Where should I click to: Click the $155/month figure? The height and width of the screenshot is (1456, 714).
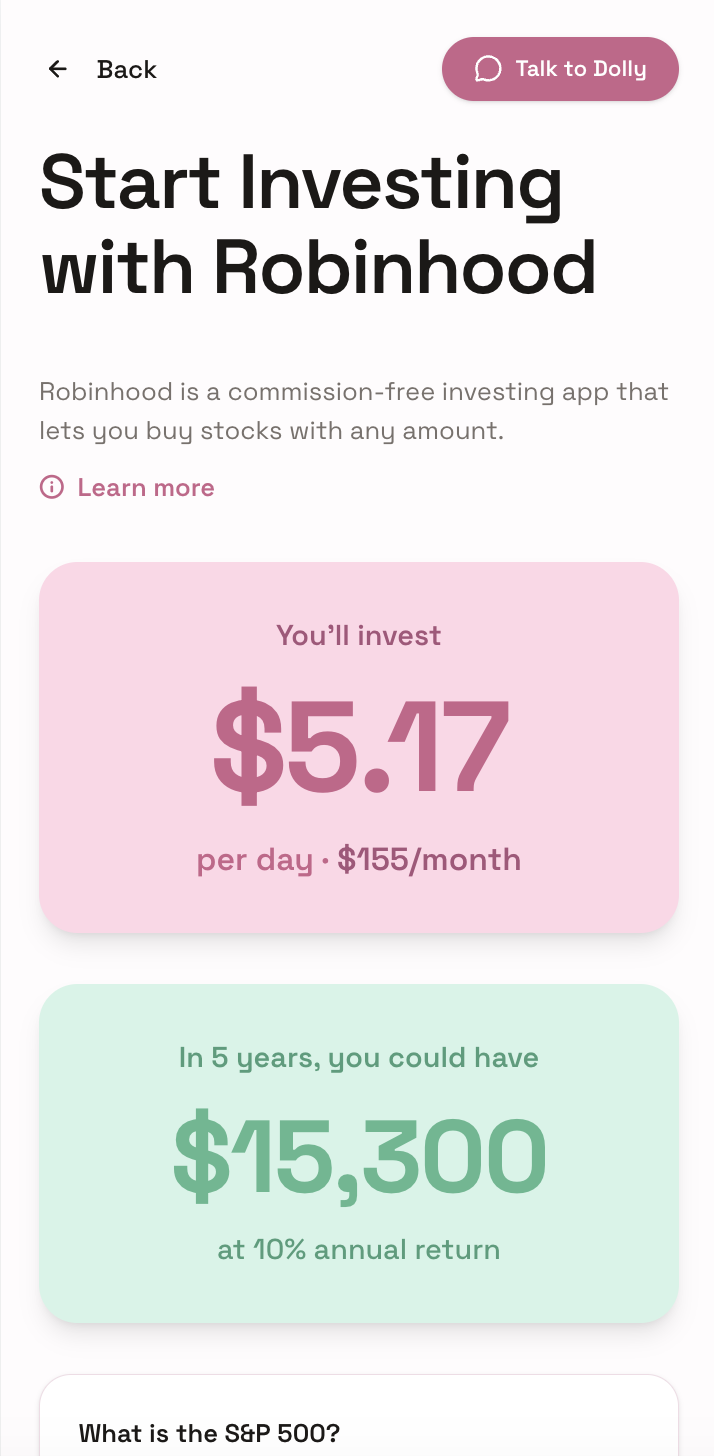pyautogui.click(x=430, y=859)
